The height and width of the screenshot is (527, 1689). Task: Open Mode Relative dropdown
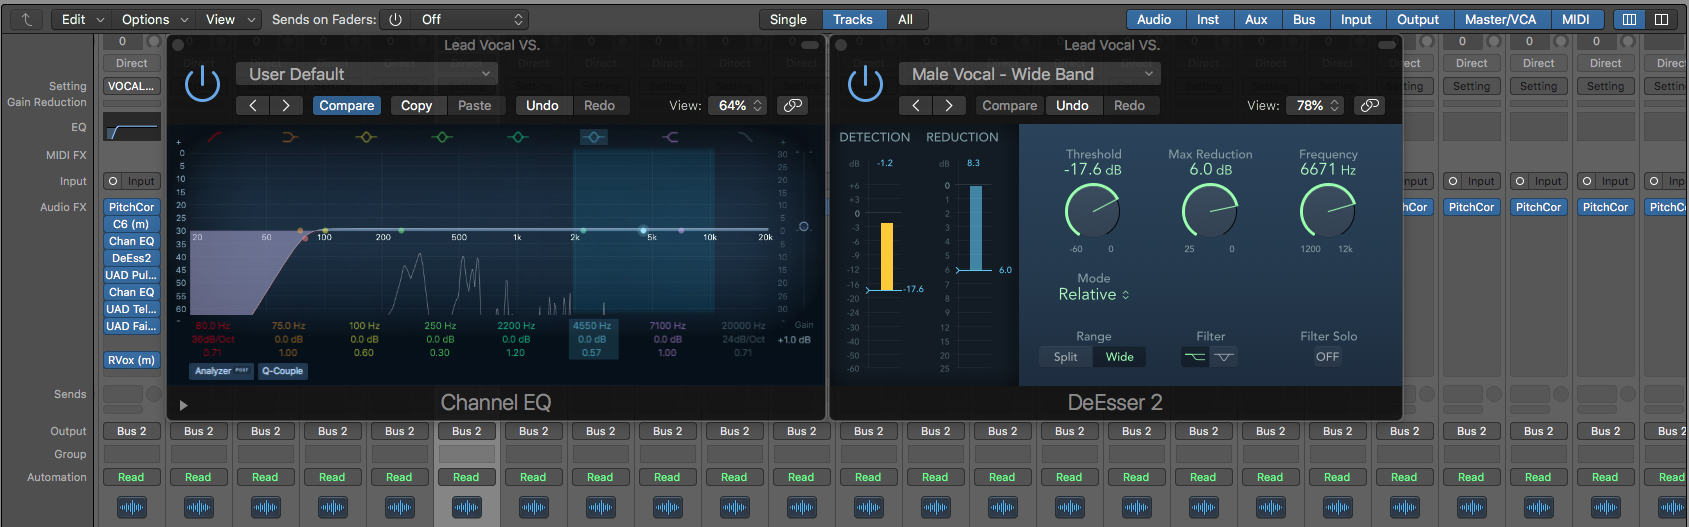[1094, 295]
